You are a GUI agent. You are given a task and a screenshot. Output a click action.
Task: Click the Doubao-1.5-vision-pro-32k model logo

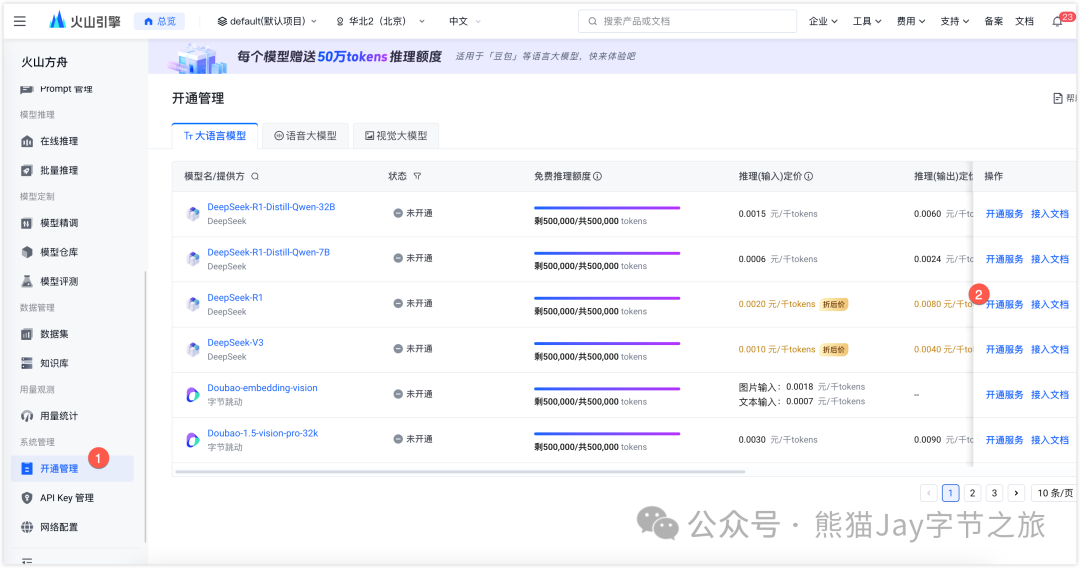[193, 440]
